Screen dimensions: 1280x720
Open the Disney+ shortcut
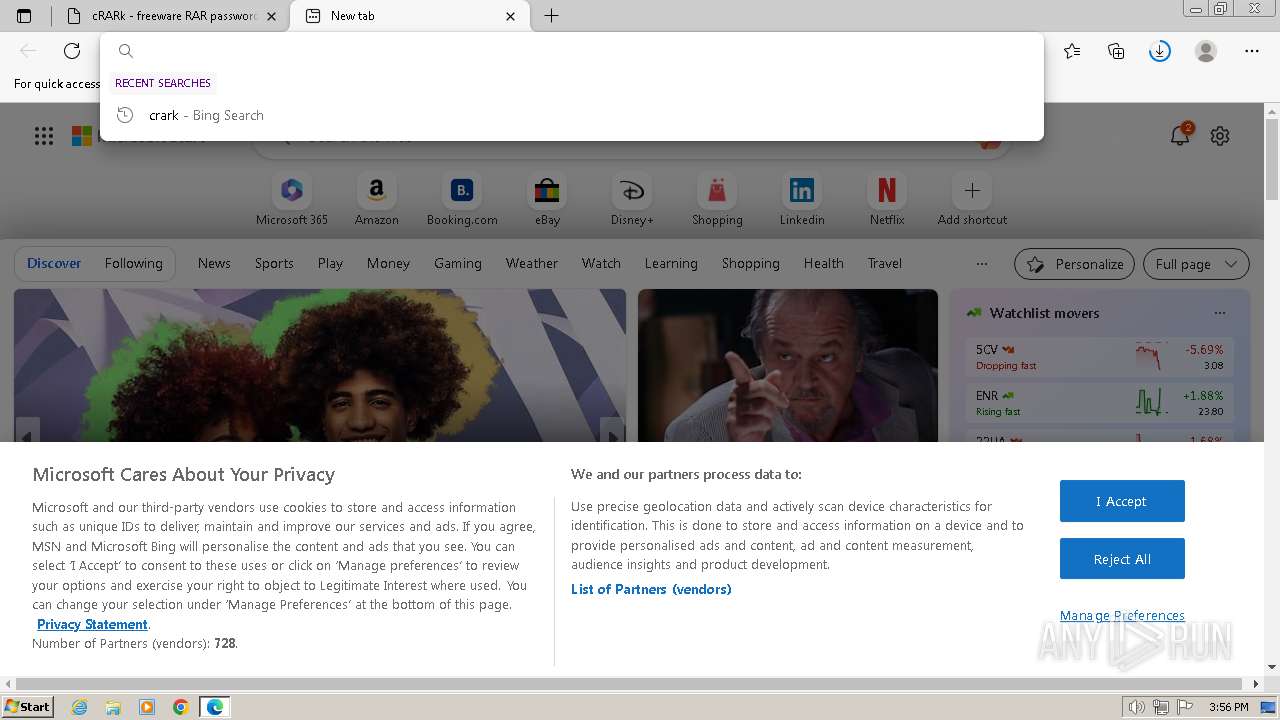(x=632, y=200)
